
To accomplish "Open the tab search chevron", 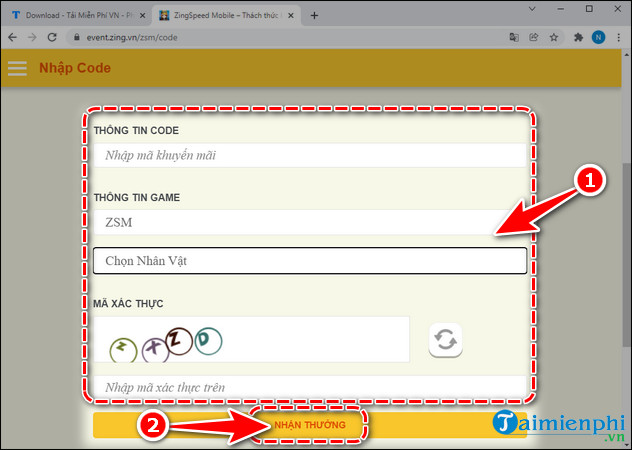I will tap(532, 9).
